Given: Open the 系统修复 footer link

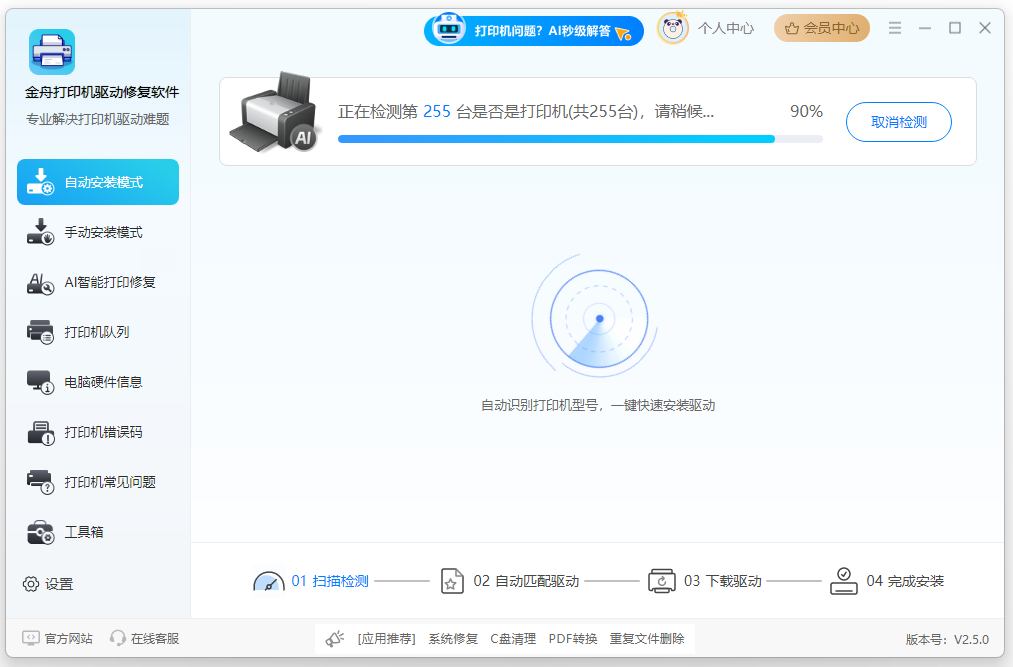Looking at the screenshot, I should [x=454, y=638].
